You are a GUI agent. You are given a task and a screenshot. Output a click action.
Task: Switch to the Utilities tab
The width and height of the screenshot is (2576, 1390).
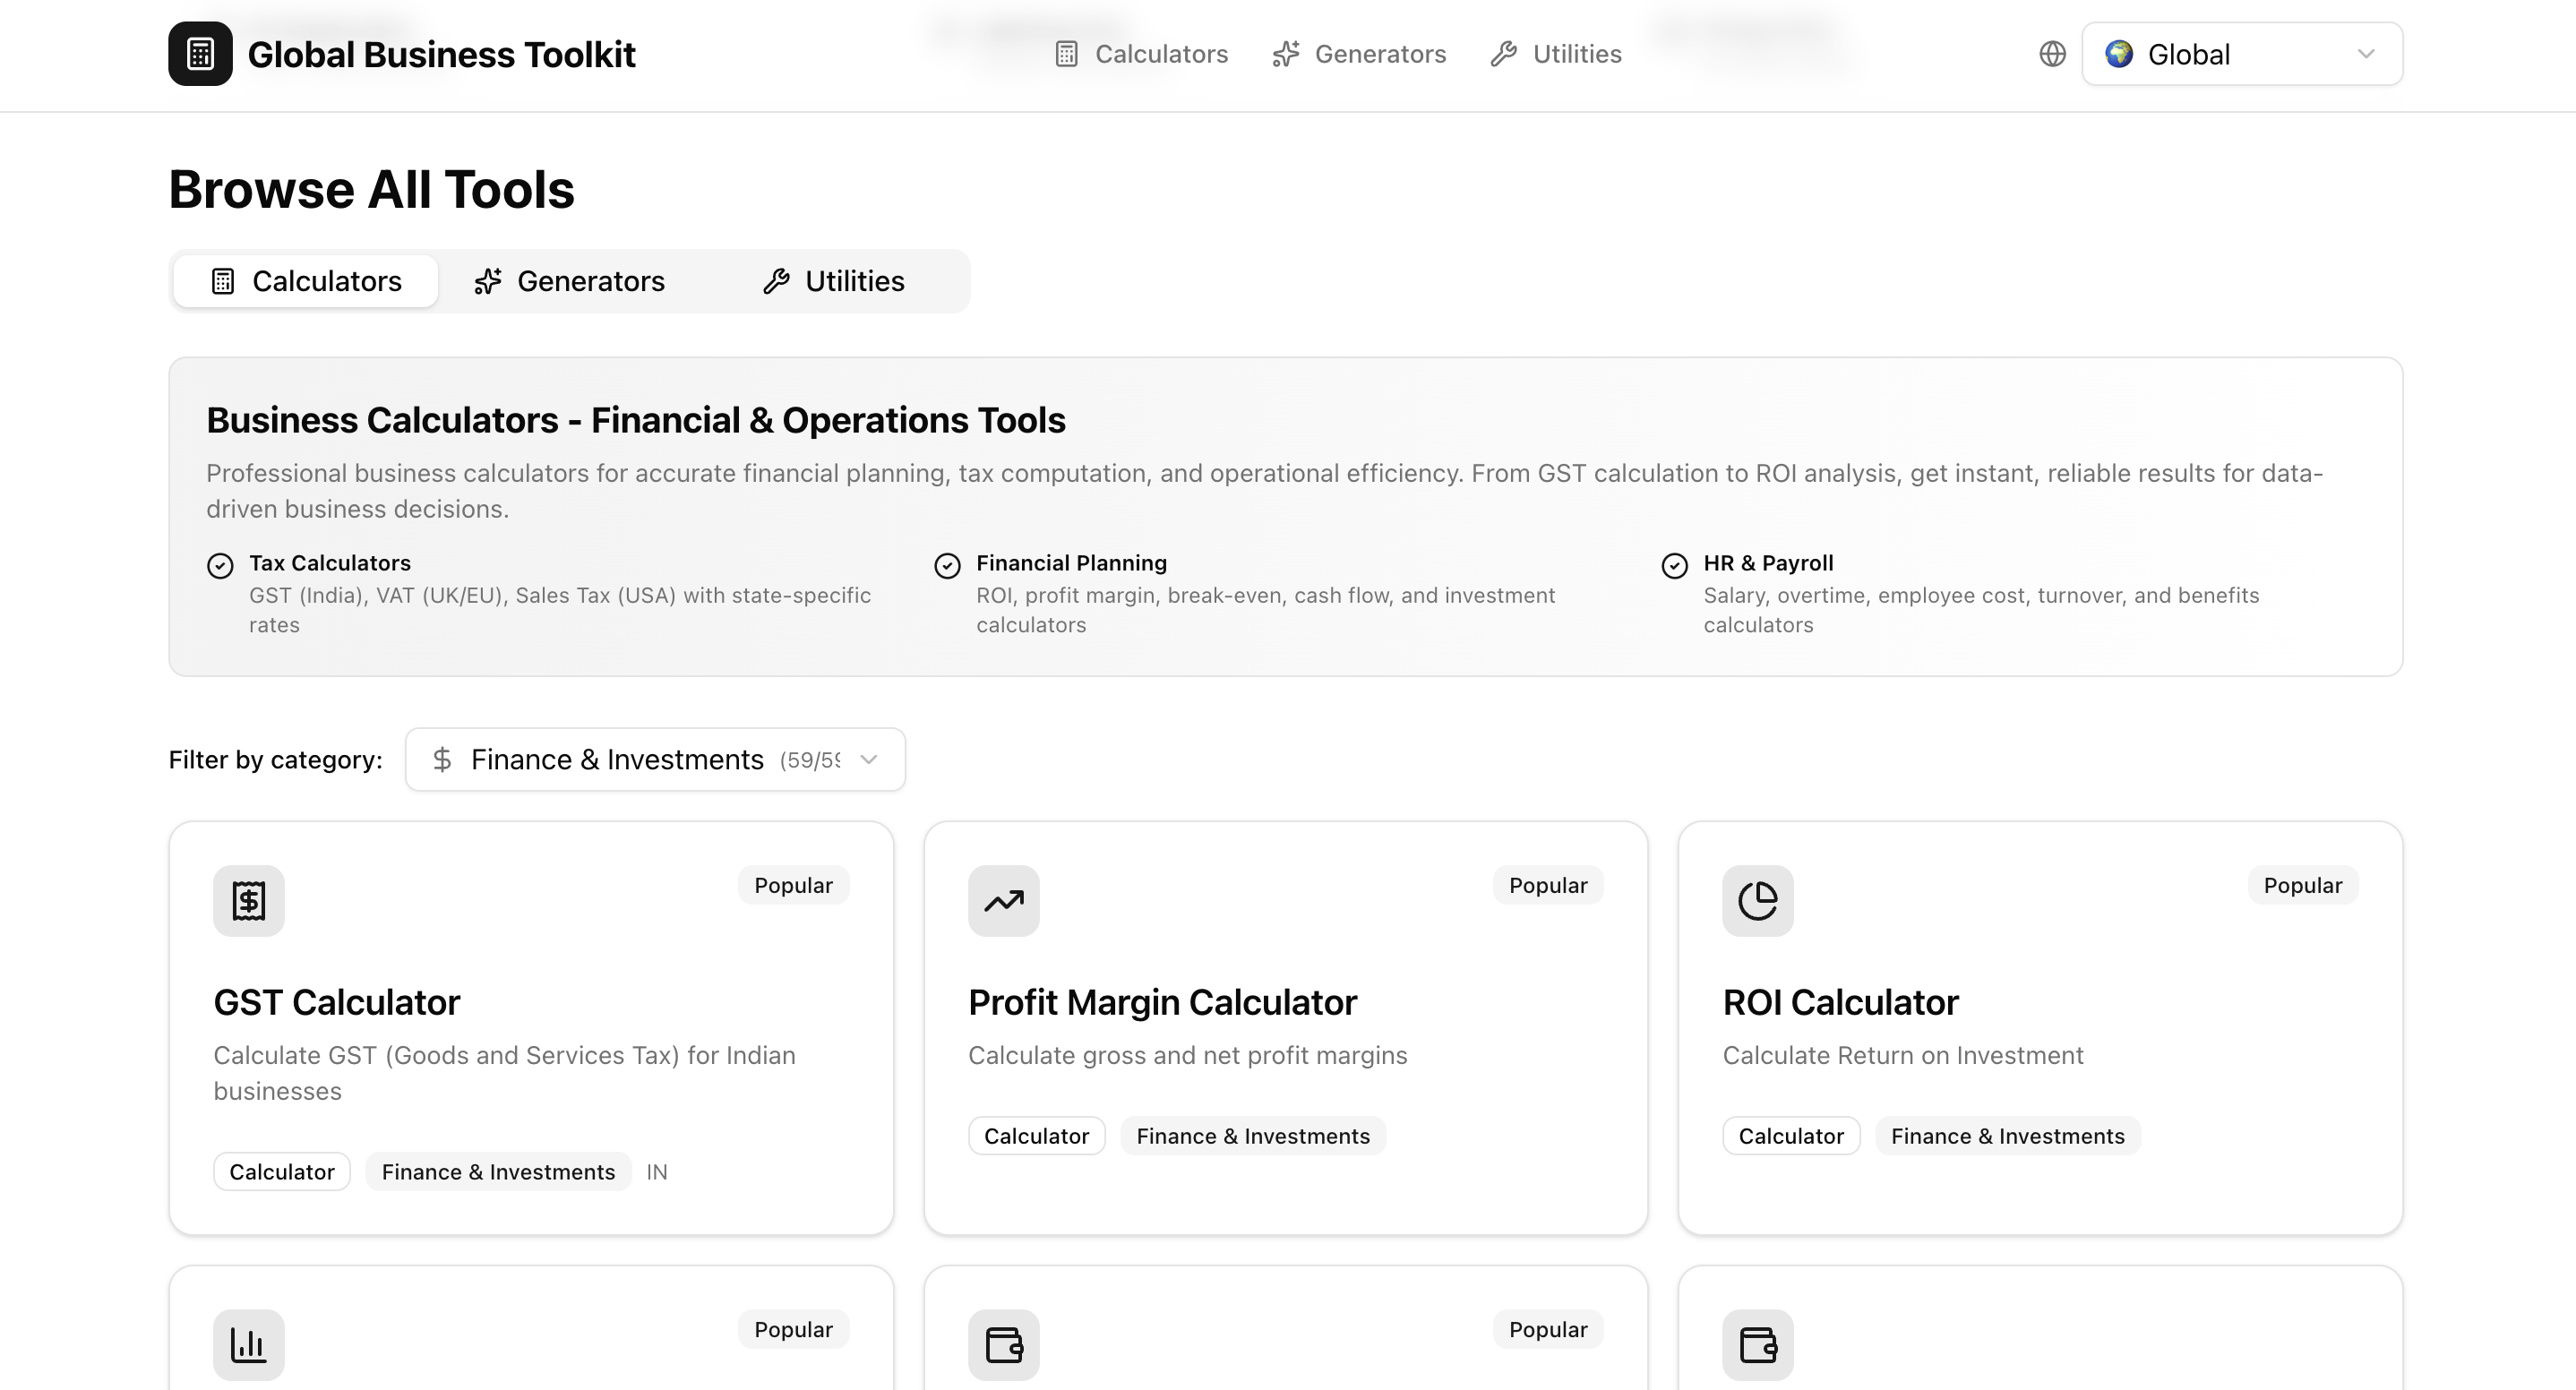pyautogui.click(x=834, y=281)
